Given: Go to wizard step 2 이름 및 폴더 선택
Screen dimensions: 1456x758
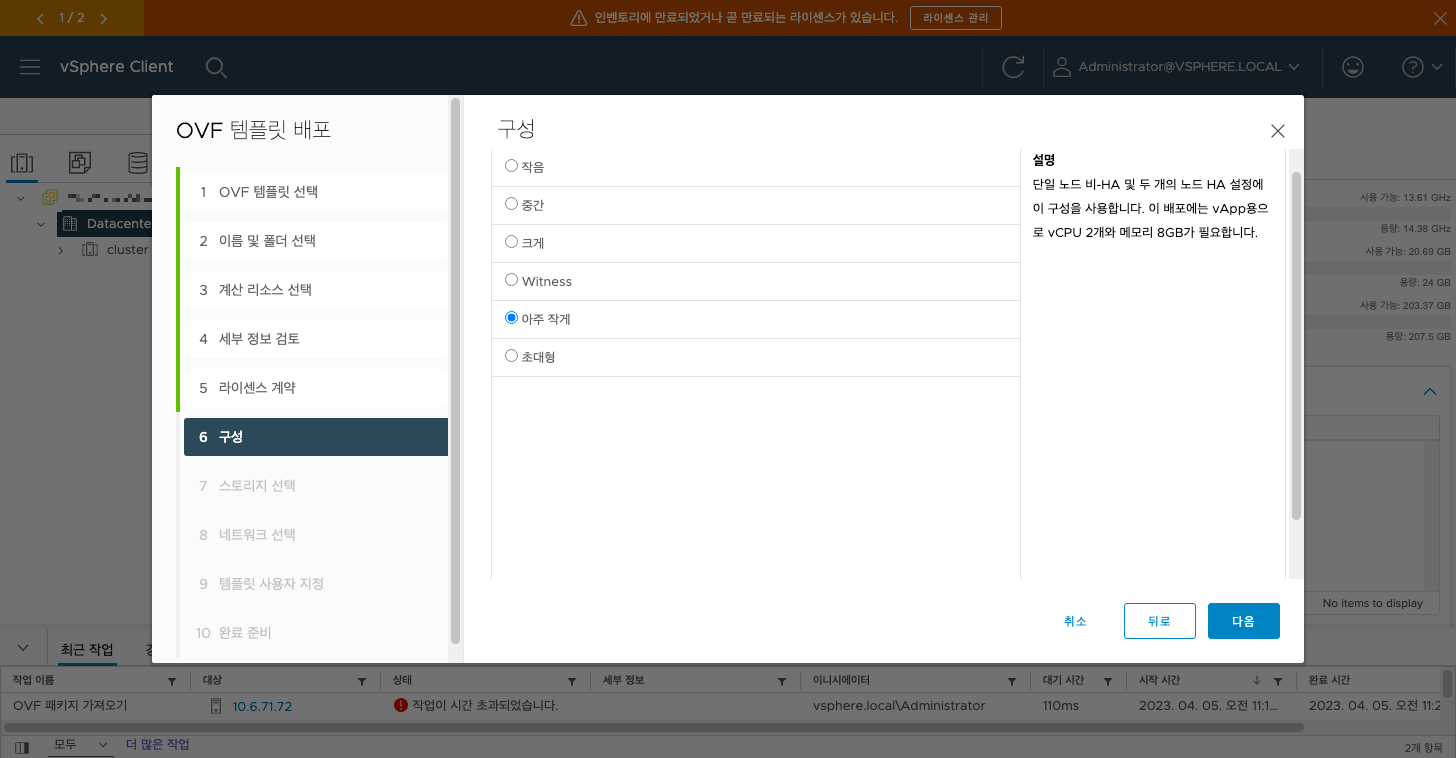Looking at the screenshot, I should (314, 241).
